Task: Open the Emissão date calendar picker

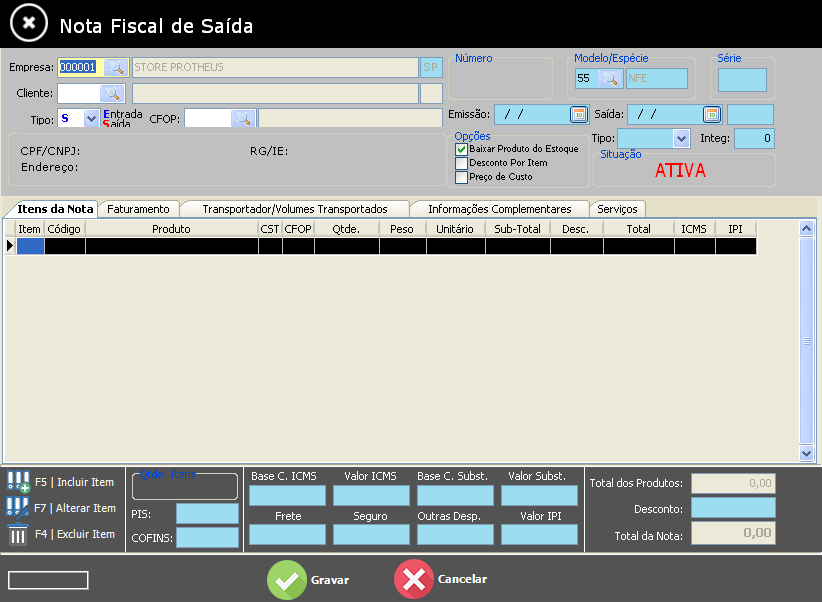Action: [579, 114]
